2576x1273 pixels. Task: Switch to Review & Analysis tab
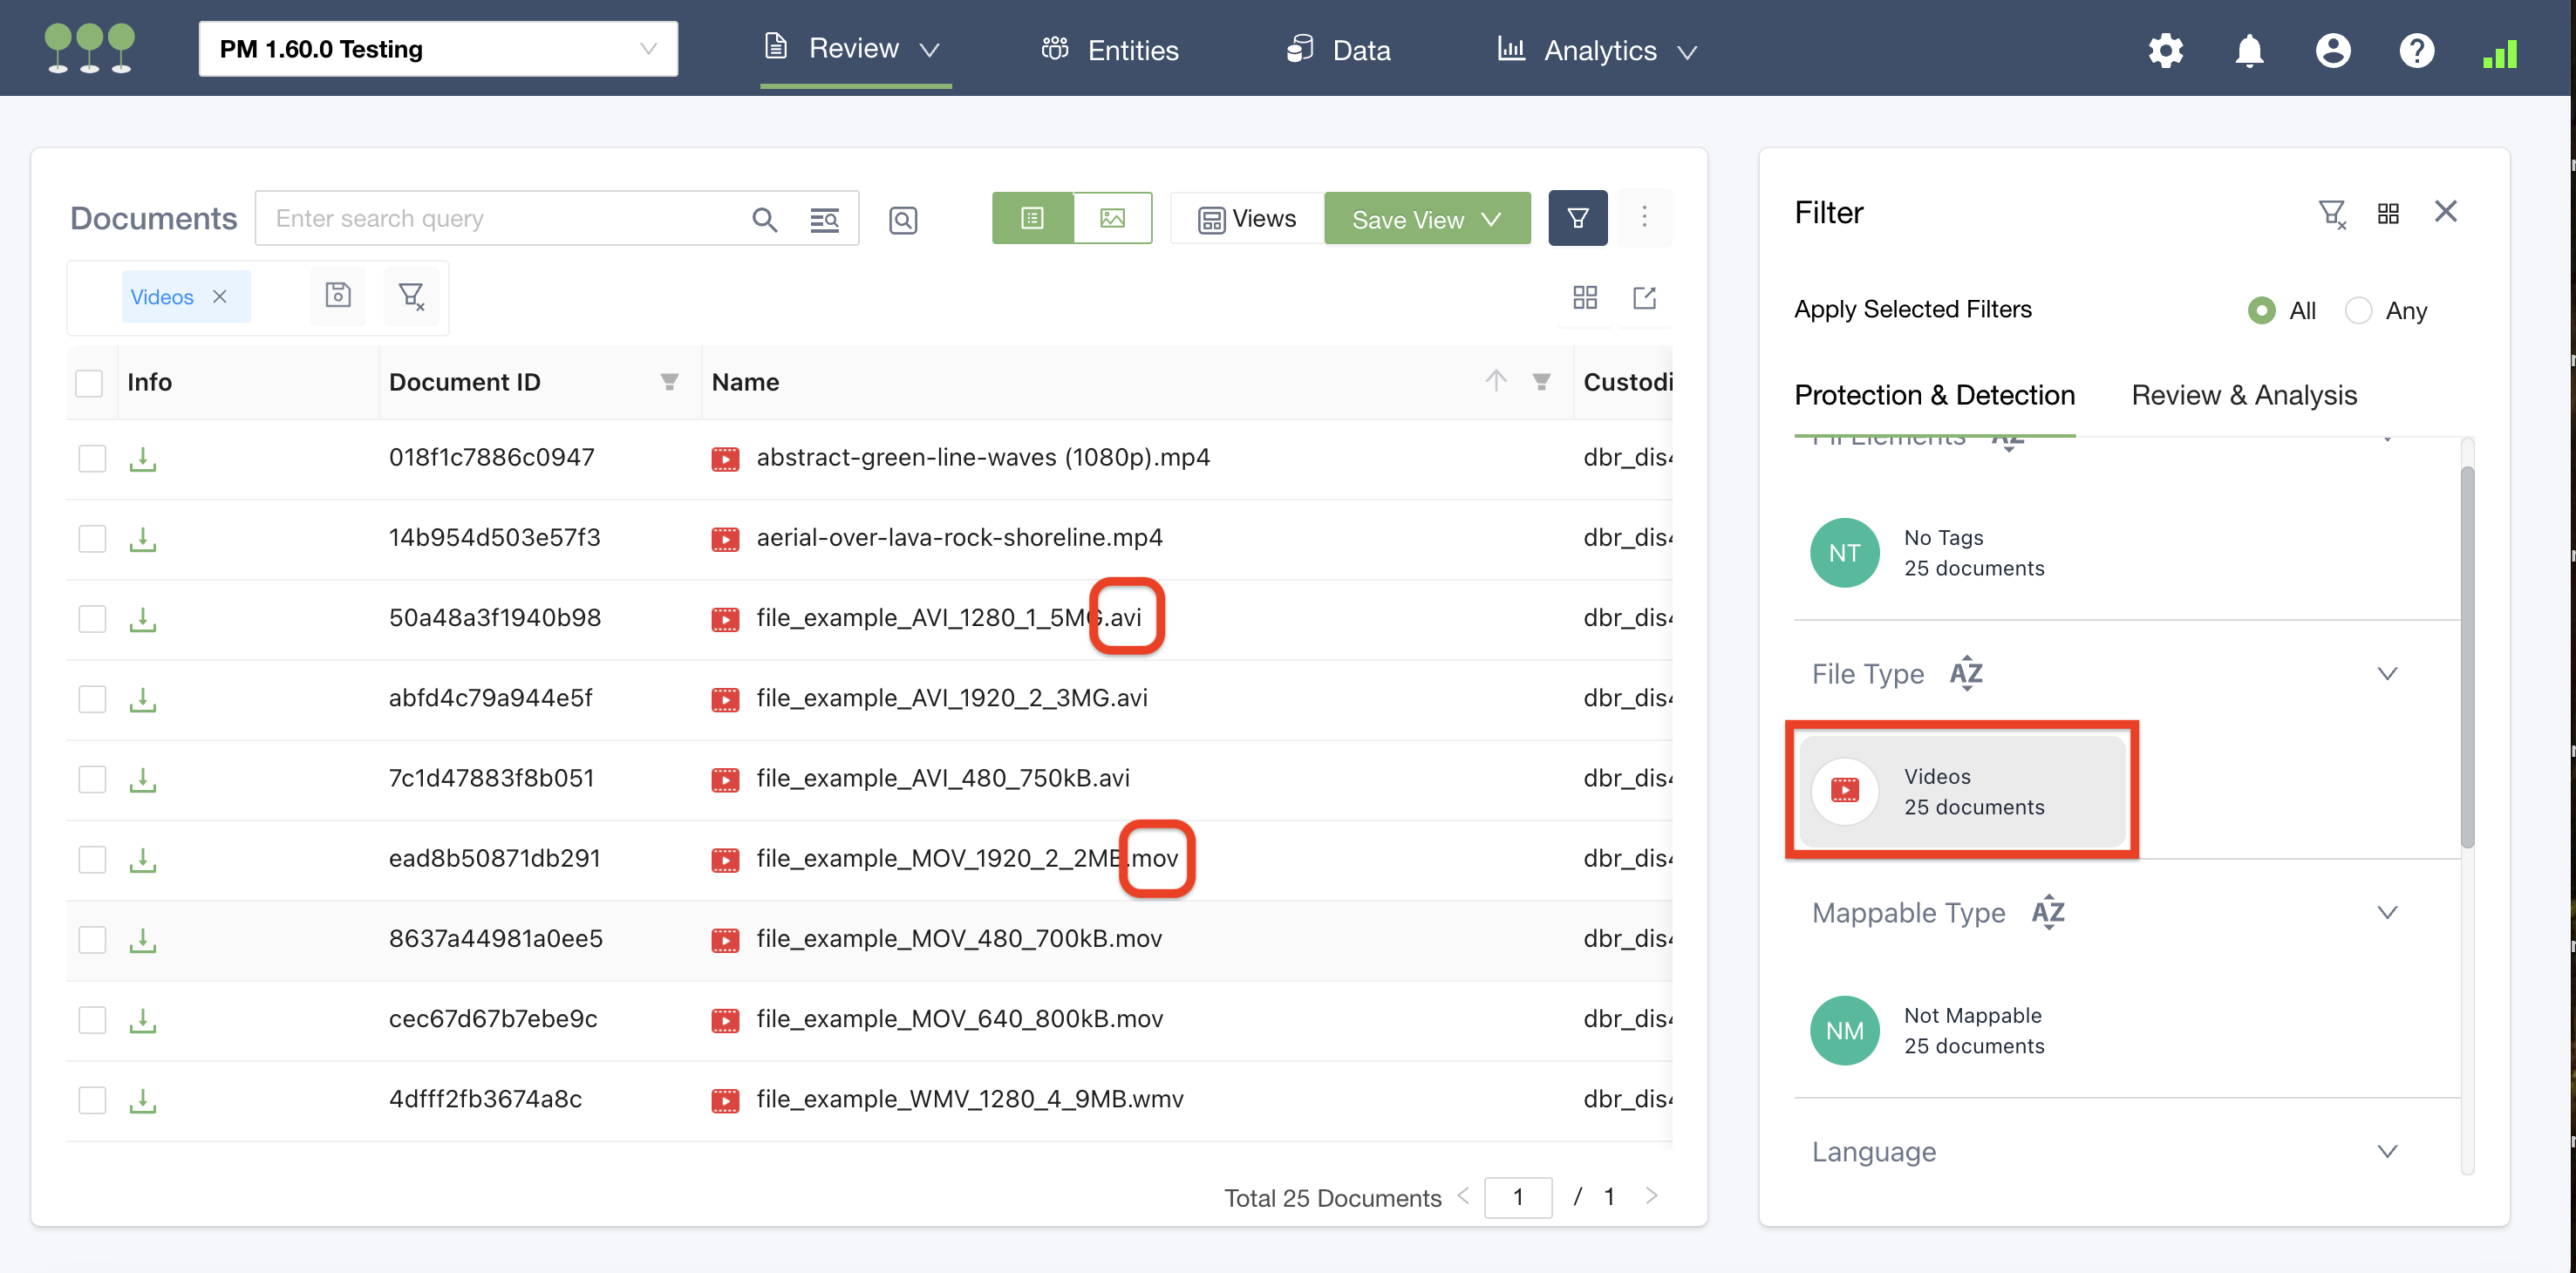(2243, 395)
